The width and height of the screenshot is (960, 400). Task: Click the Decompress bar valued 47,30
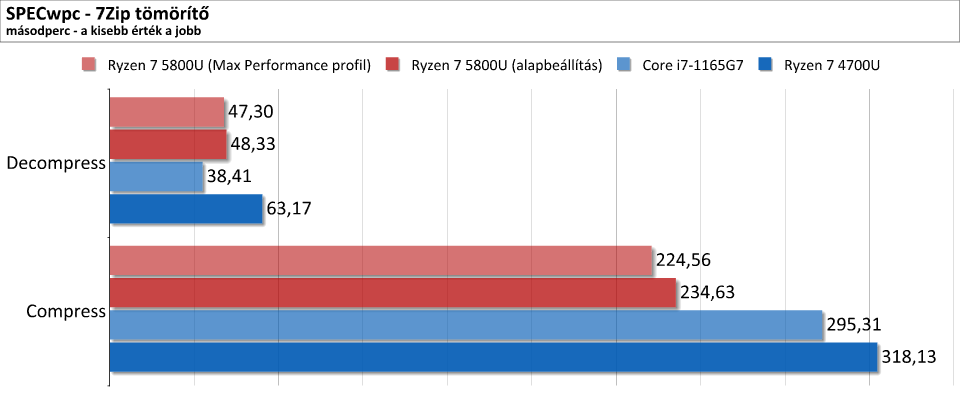click(x=167, y=111)
